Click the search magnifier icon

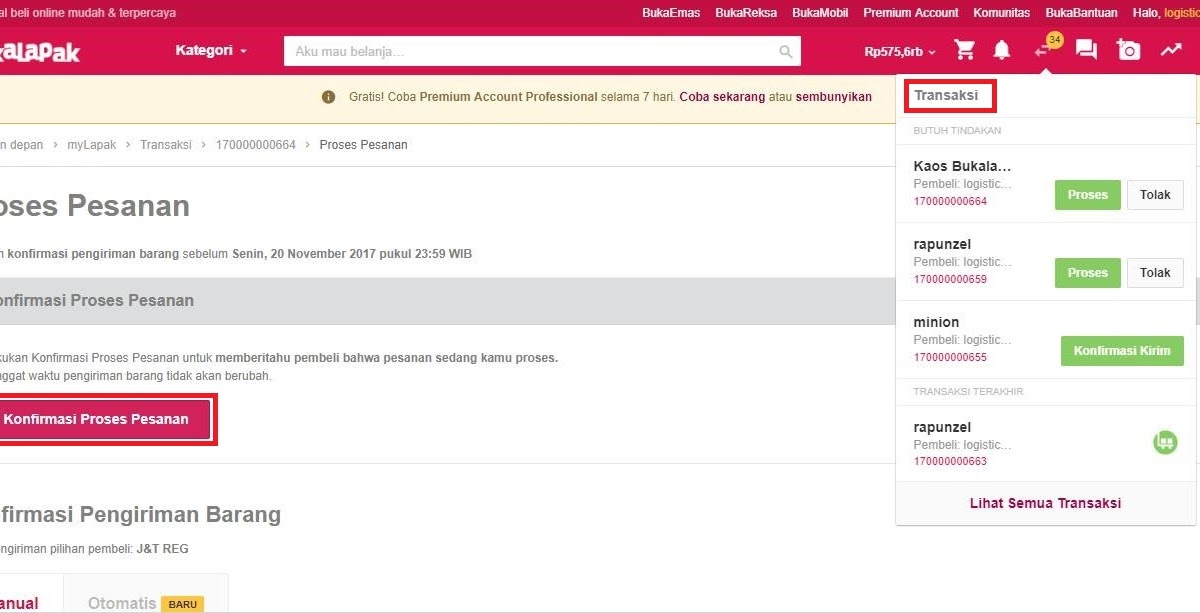(786, 52)
